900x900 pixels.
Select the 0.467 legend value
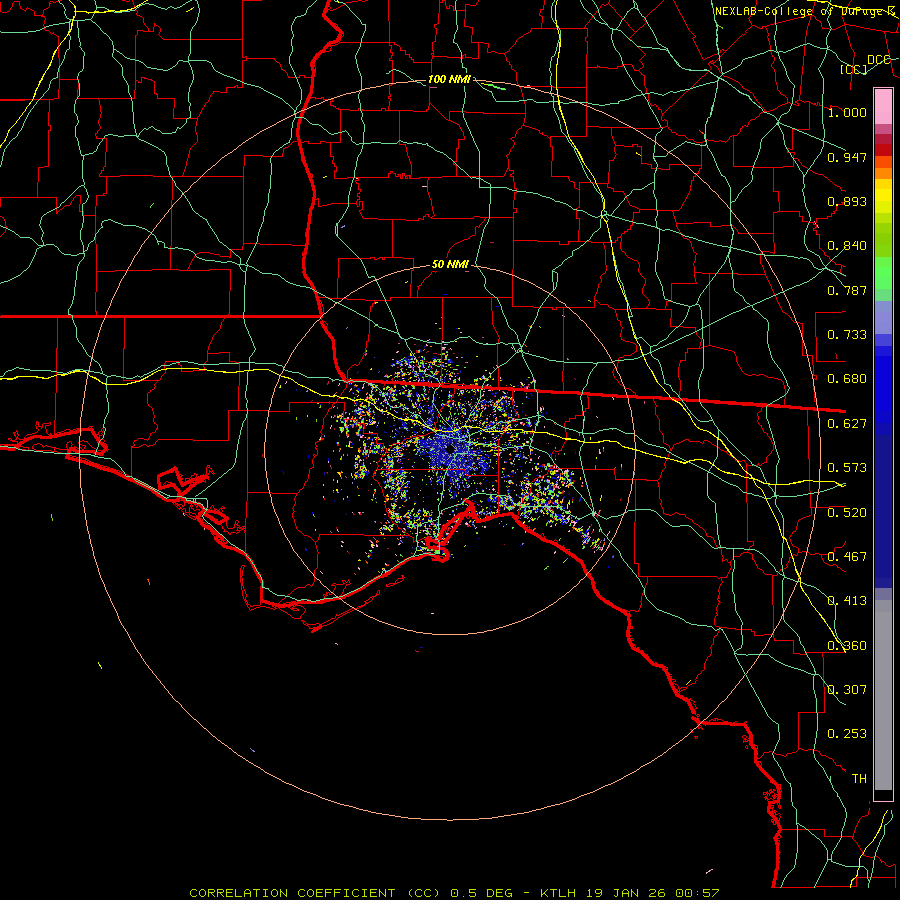point(847,557)
